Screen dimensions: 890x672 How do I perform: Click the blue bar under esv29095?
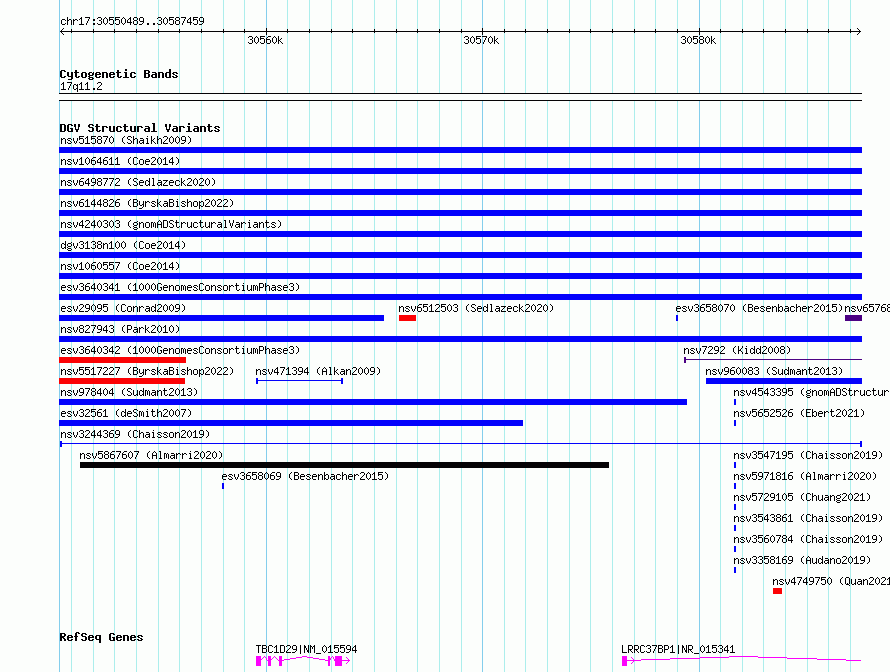coord(221,318)
